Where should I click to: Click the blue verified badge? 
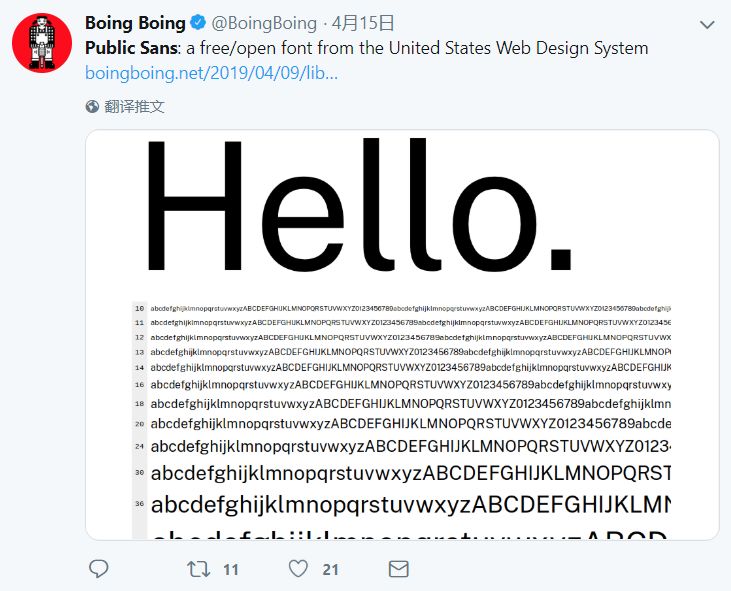(199, 23)
